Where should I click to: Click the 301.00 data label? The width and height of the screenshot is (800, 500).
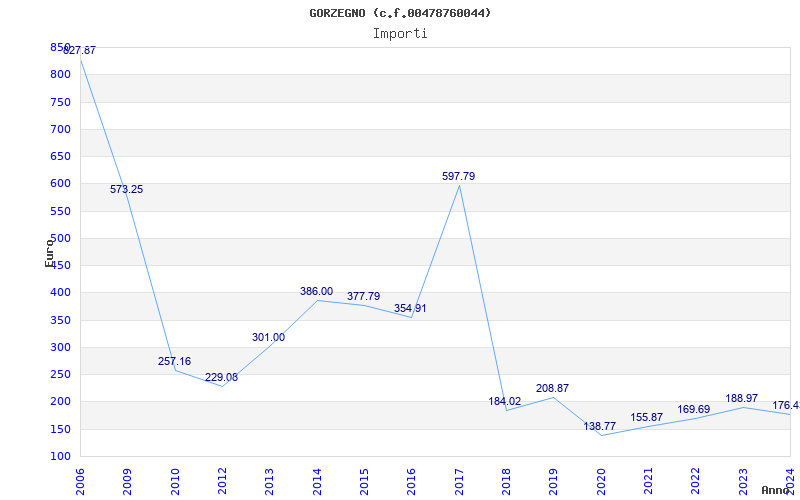[x=268, y=337]
